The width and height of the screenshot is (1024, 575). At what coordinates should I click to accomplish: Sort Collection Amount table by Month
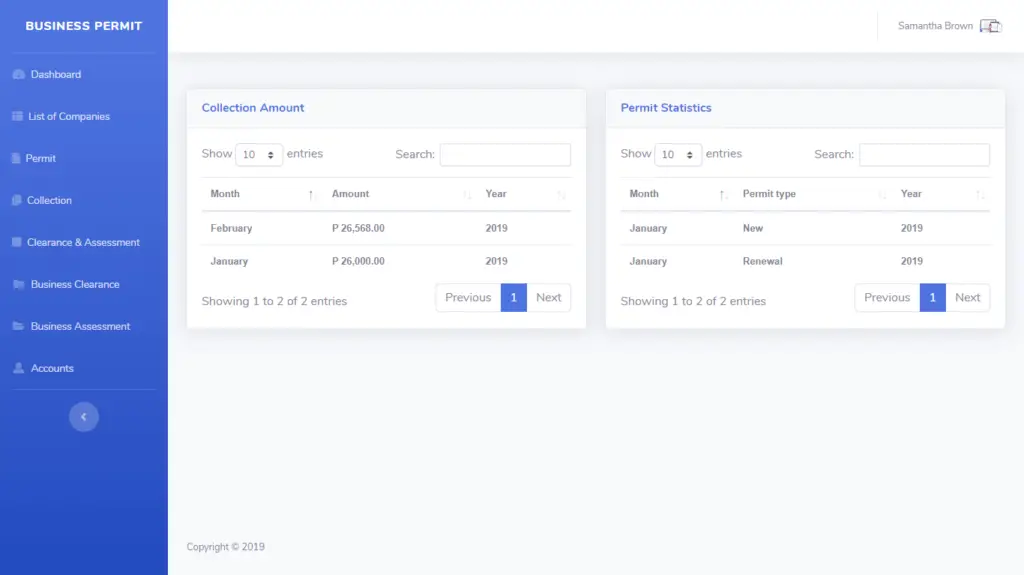(262, 194)
